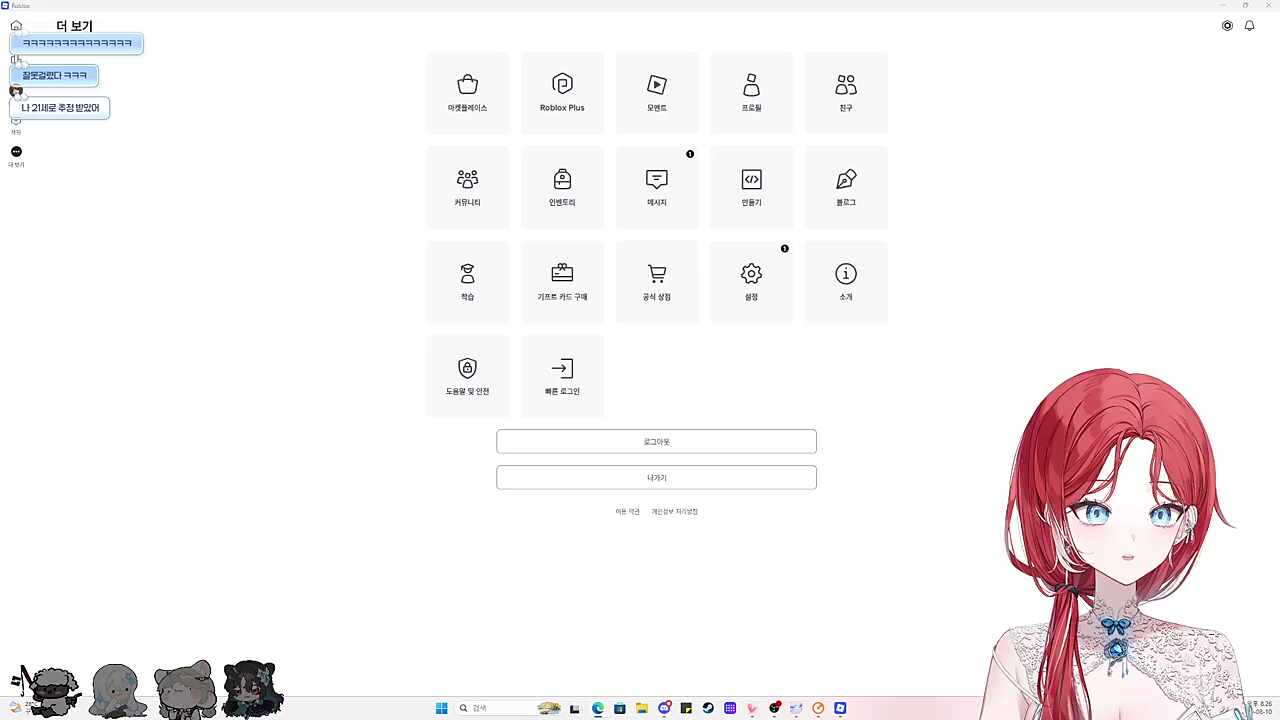Open the 인벤토리 backpack tile

(x=562, y=187)
